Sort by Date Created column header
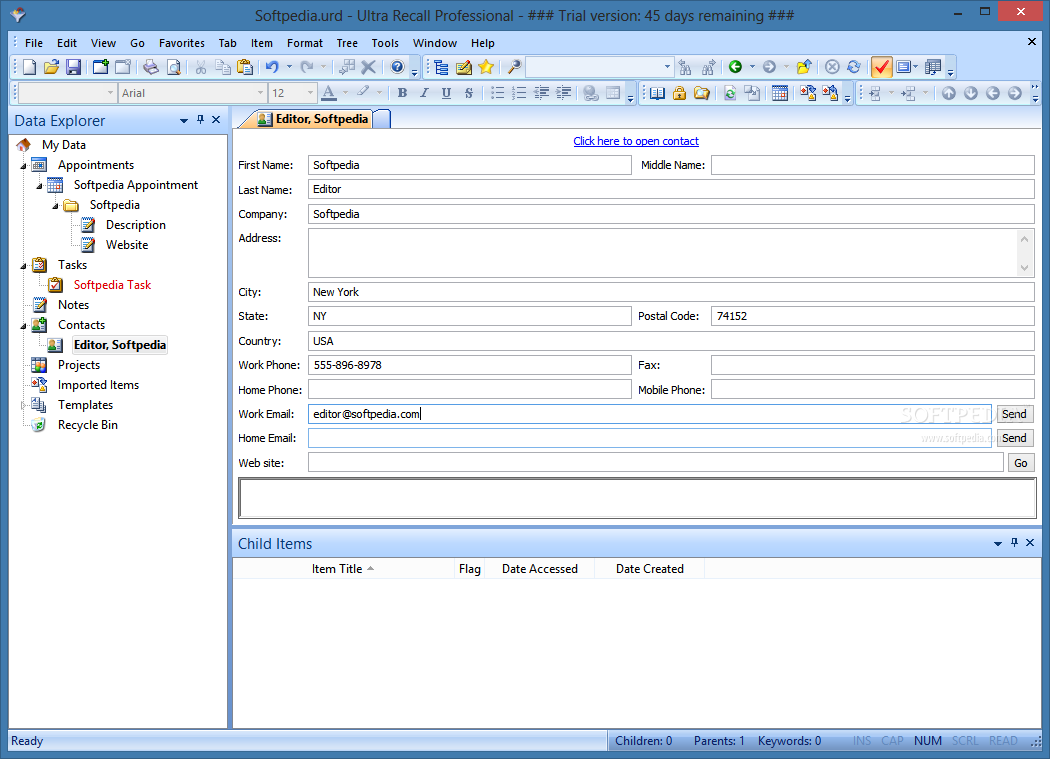1050x759 pixels. click(650, 569)
